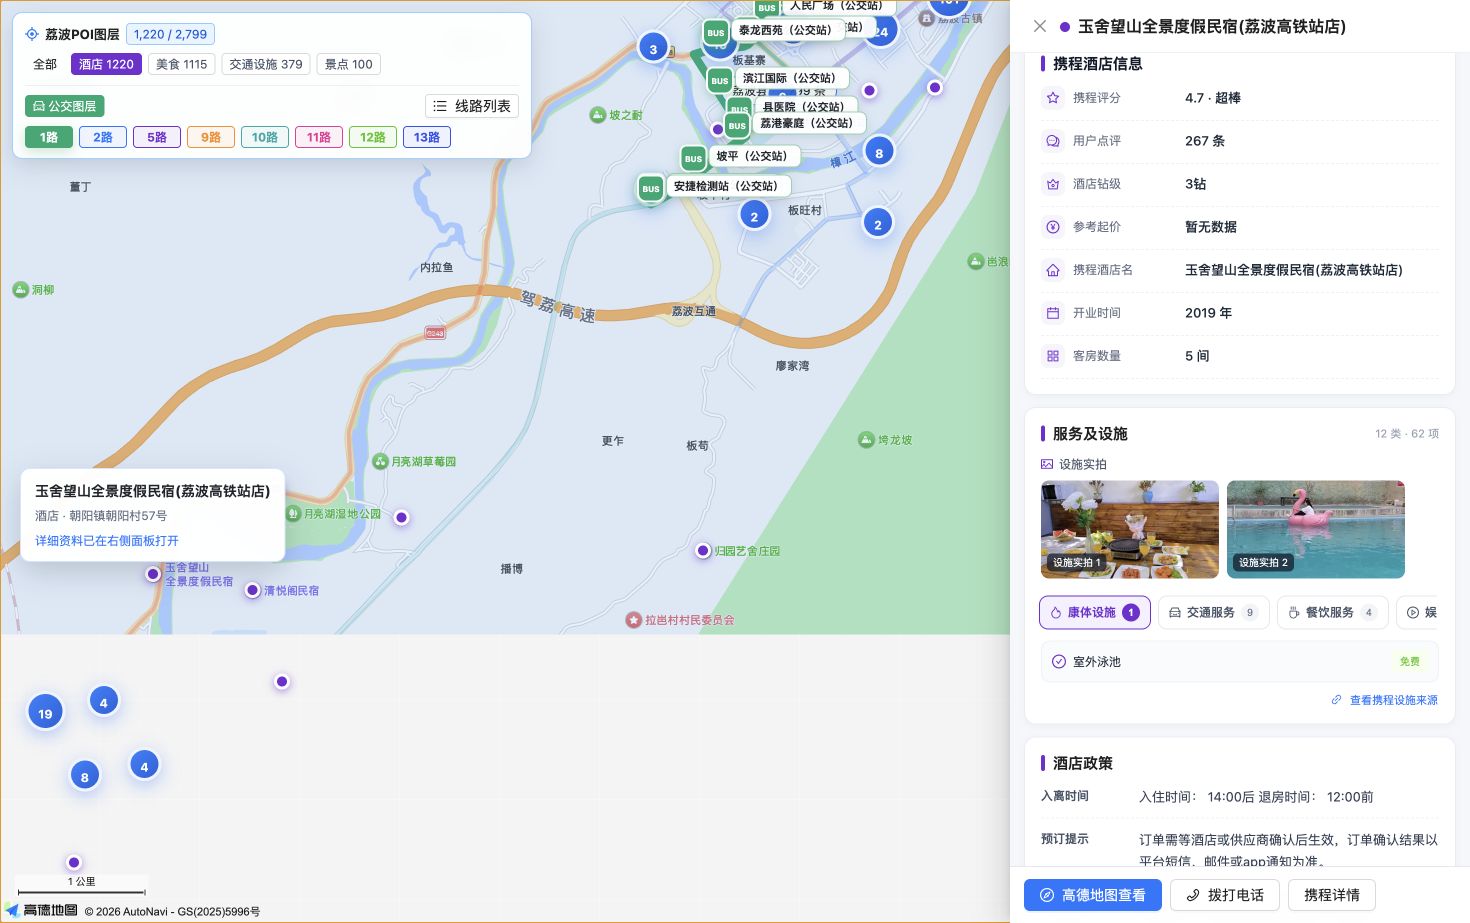The width and height of the screenshot is (1470, 923).
Task: Open the cluster marker showing 19
Action: (x=45, y=713)
